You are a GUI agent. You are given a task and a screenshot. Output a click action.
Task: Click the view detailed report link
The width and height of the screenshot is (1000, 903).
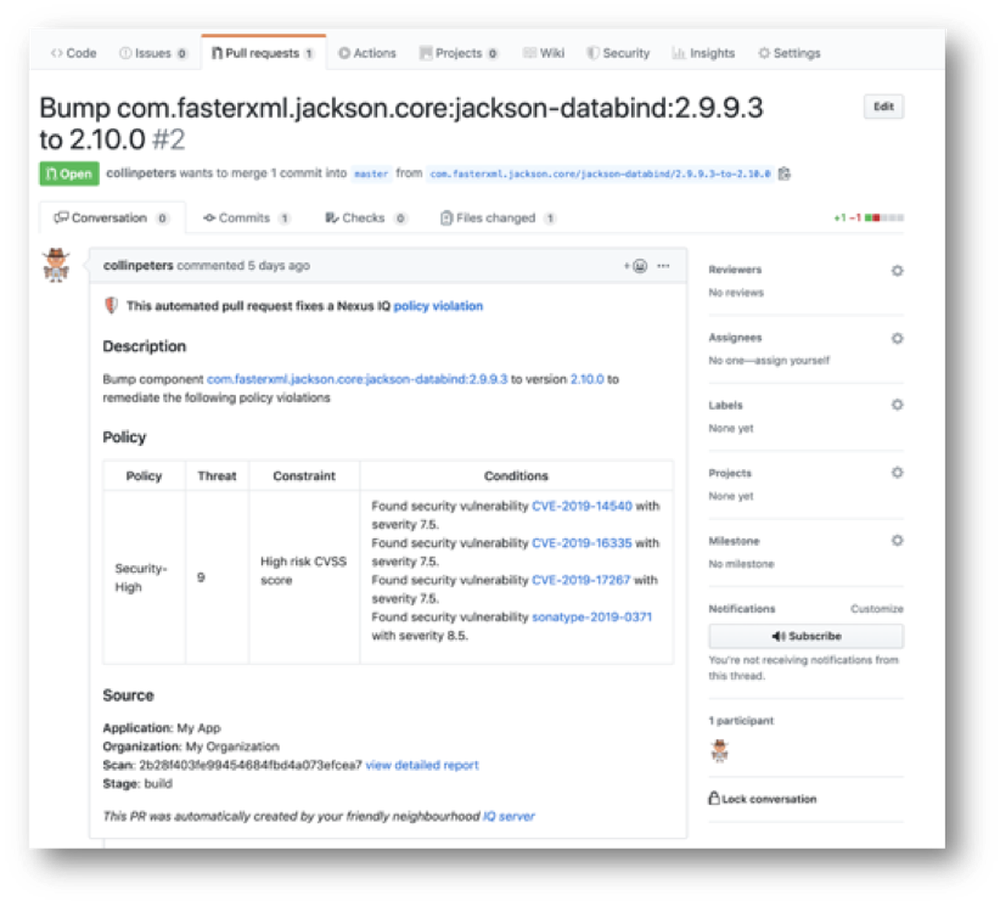pos(422,765)
